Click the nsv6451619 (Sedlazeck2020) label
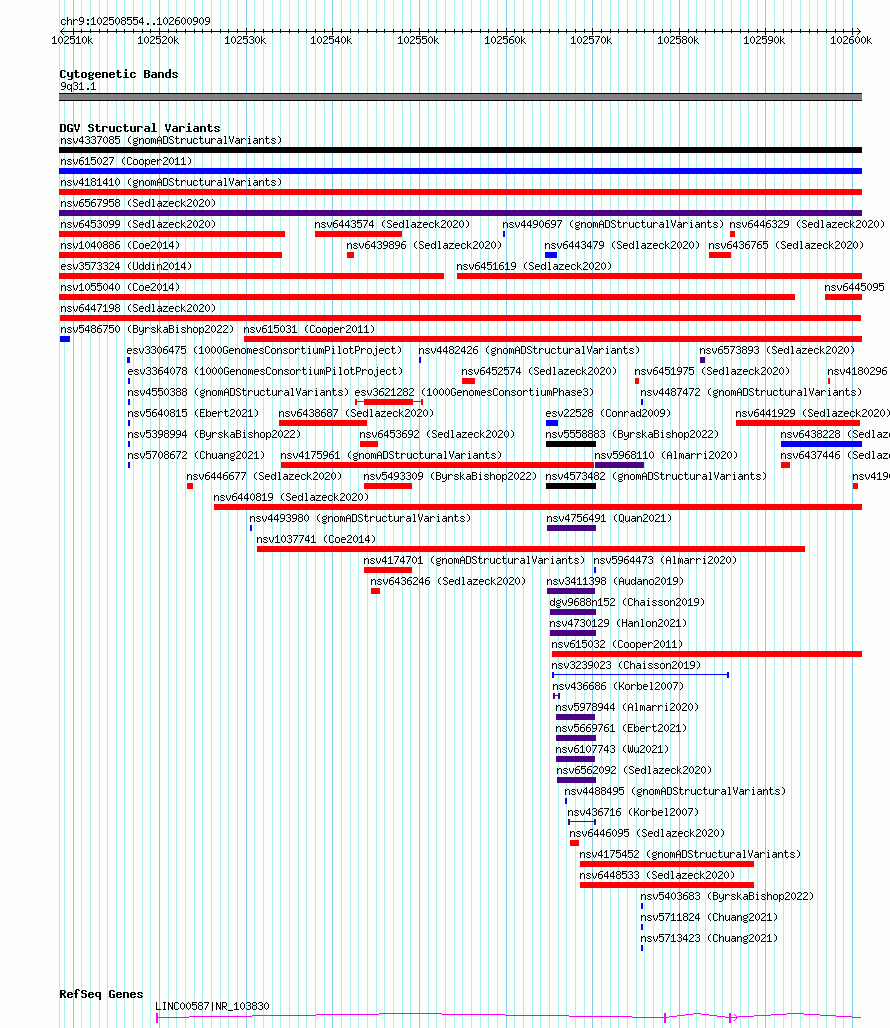Screen dimensions: 890x1028 (x=534, y=266)
